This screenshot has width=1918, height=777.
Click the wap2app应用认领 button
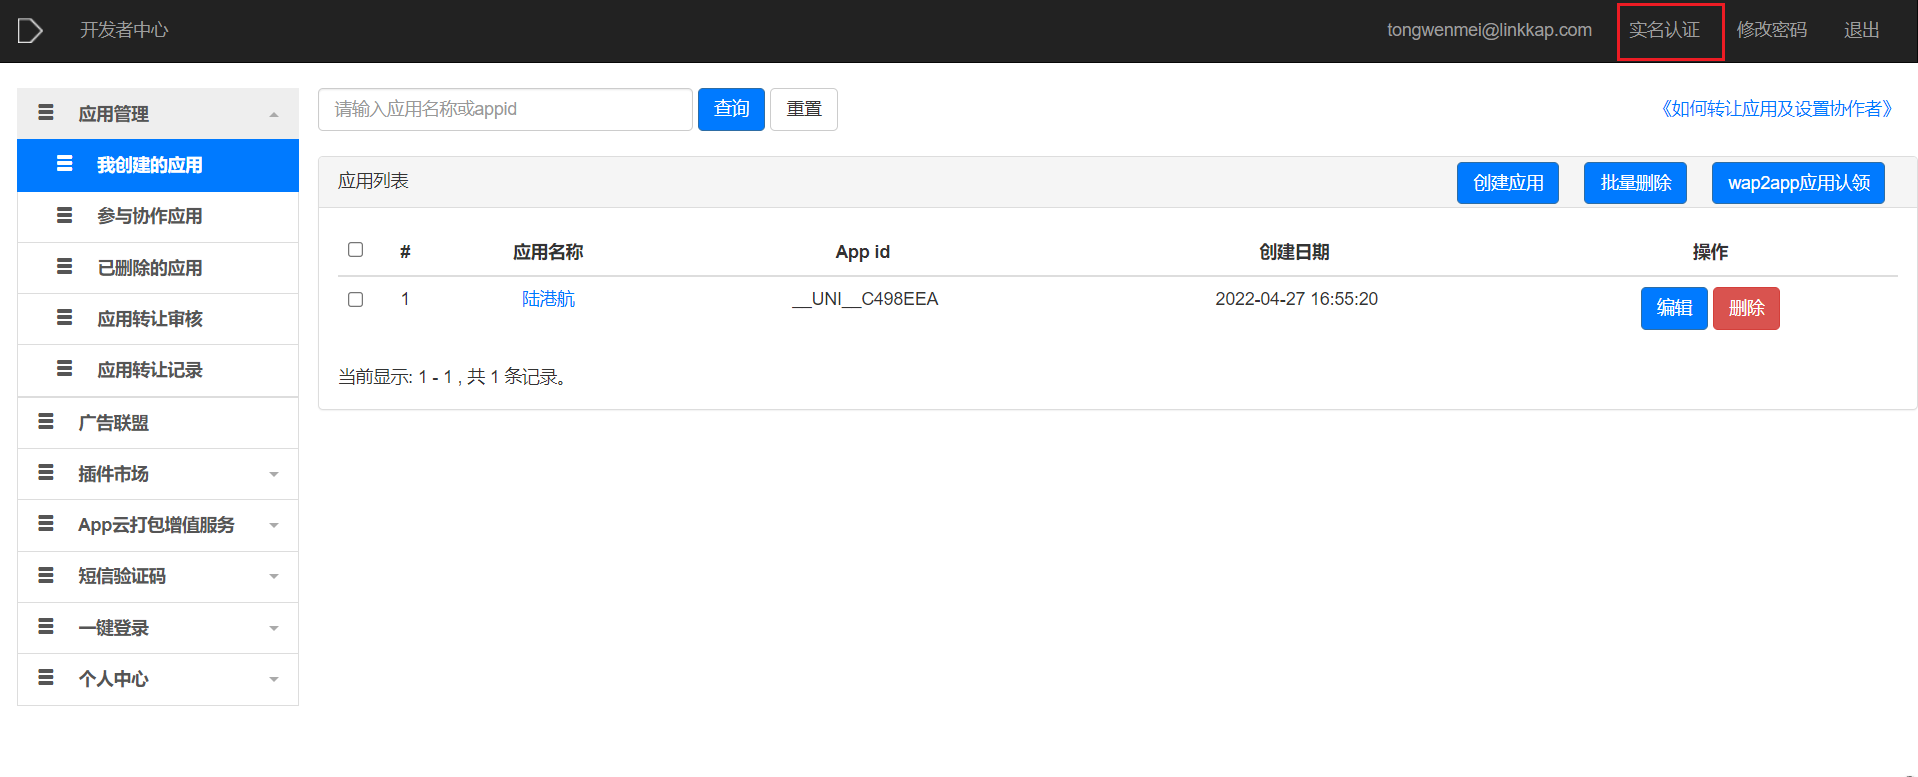(x=1798, y=183)
